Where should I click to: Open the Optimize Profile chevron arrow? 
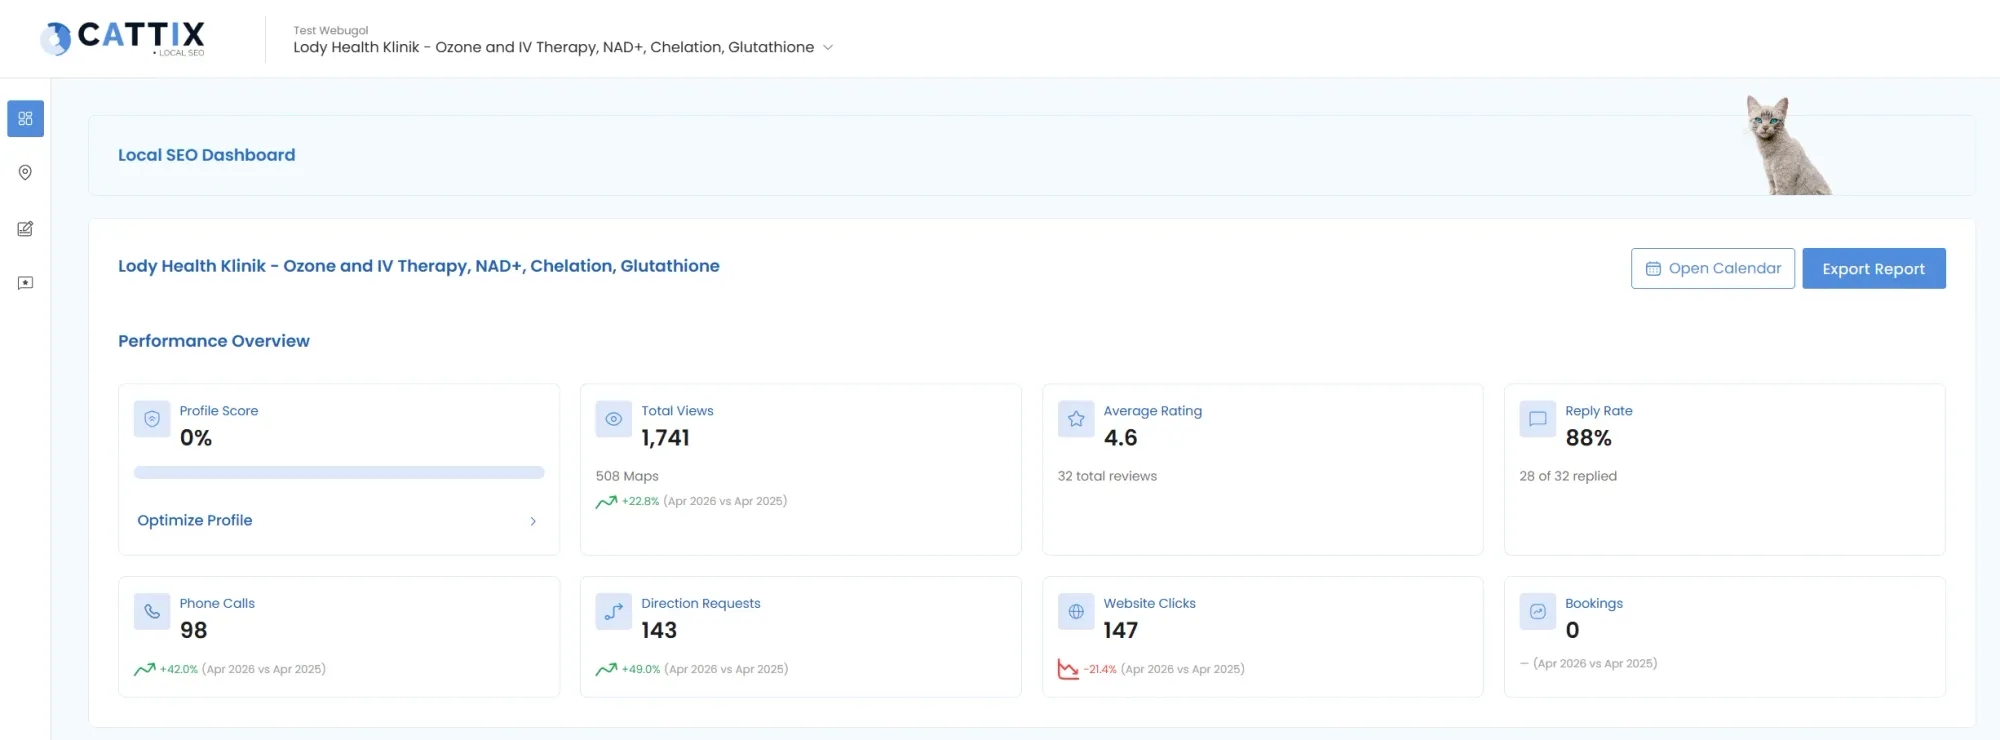point(533,521)
